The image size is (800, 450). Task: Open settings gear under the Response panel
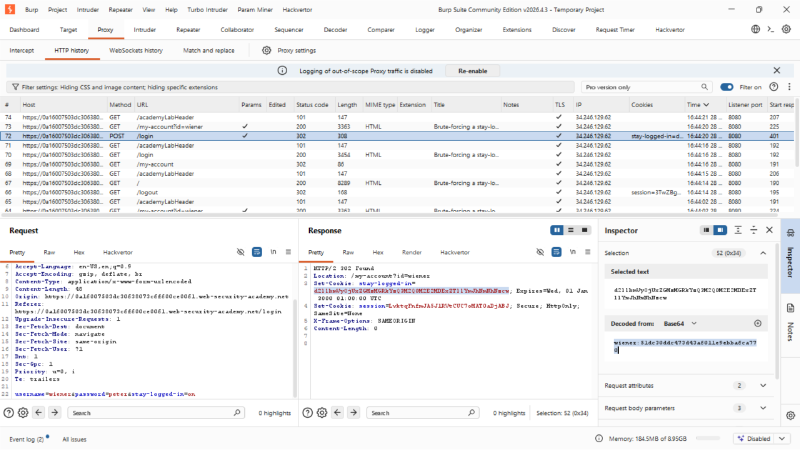pyautogui.click(x=322, y=413)
